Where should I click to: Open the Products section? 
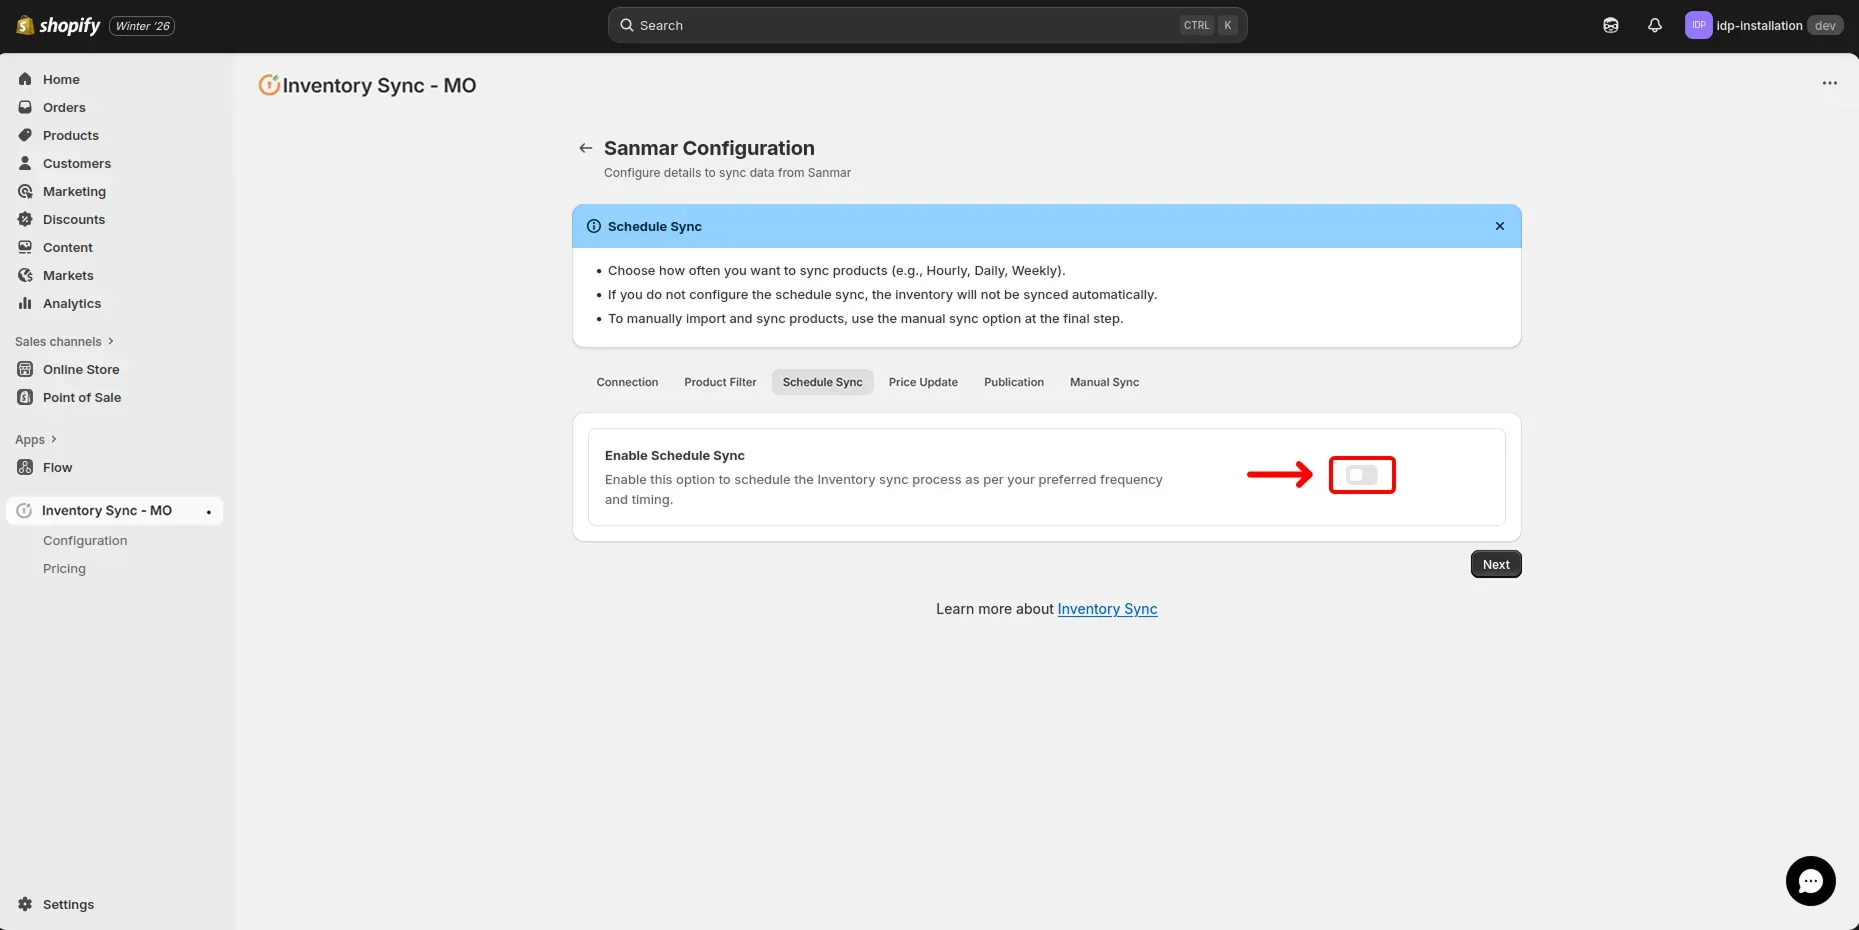pyautogui.click(x=70, y=135)
